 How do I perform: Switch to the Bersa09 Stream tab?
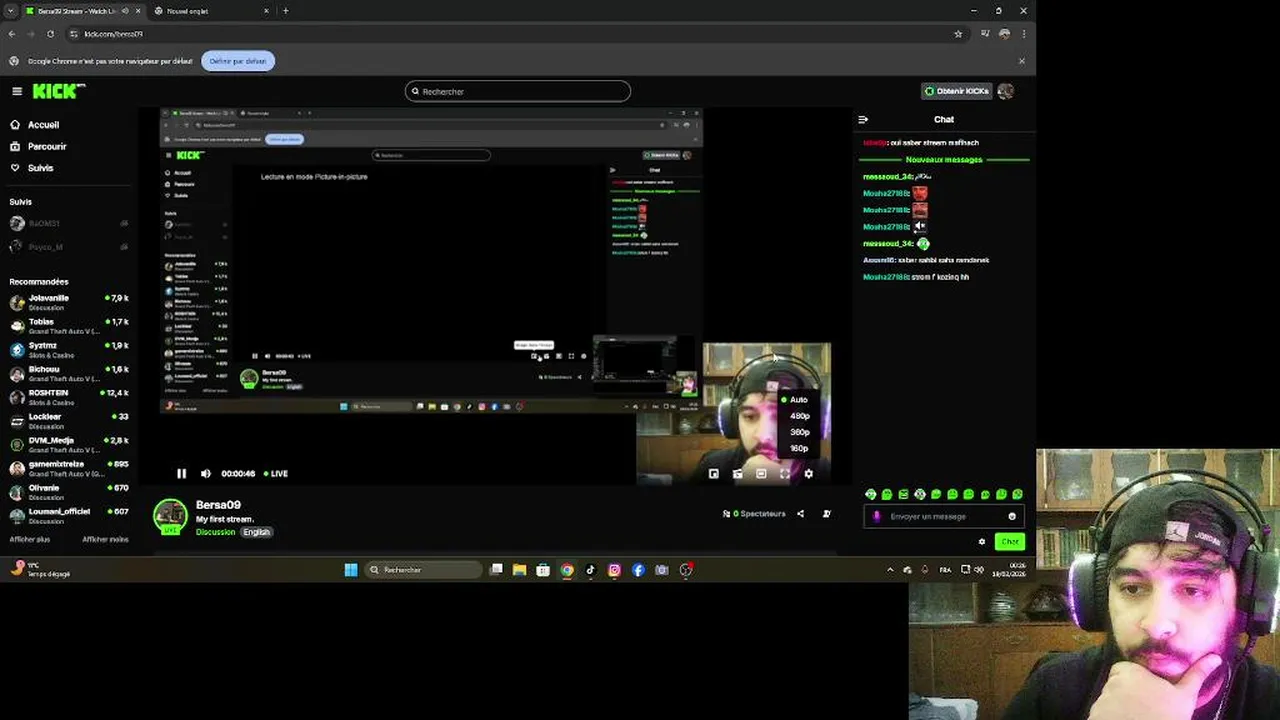[77, 11]
